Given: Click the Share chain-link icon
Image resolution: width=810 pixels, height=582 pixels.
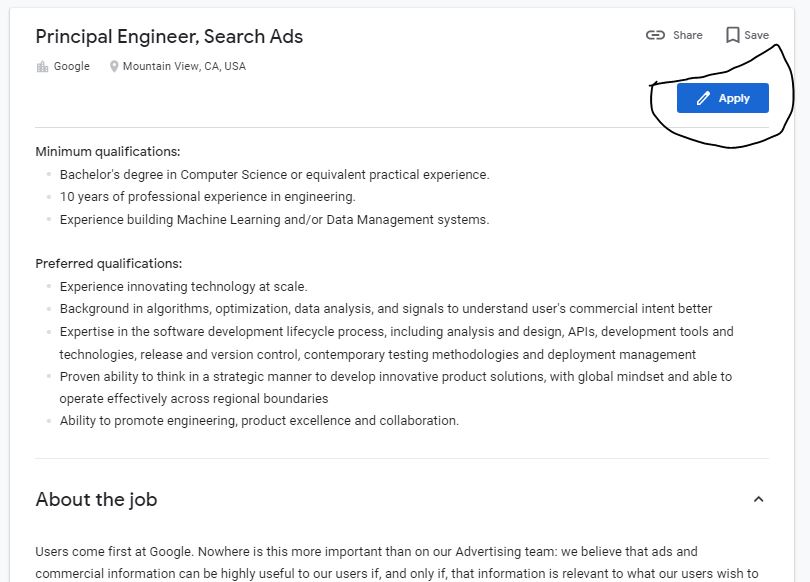Looking at the screenshot, I should (x=655, y=35).
